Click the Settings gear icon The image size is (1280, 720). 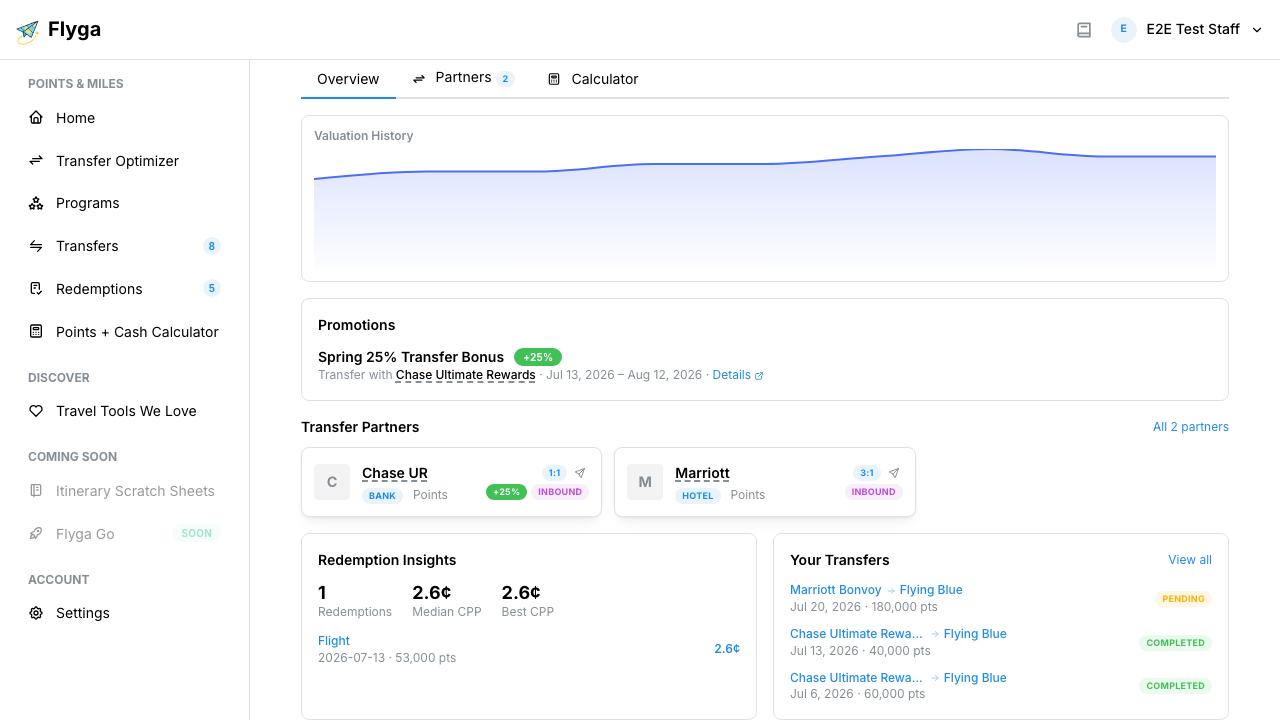tap(36, 613)
